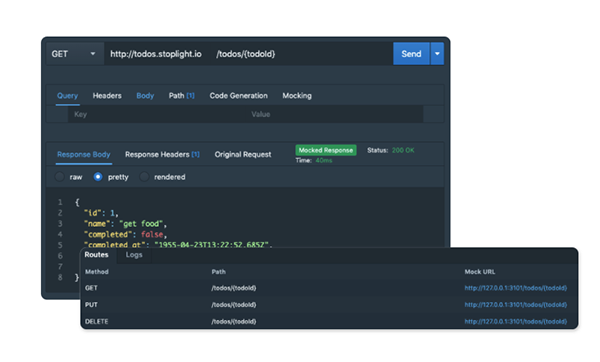The image size is (600, 362).
Task: Select the Response Headers [1] tab
Action: 162,155
